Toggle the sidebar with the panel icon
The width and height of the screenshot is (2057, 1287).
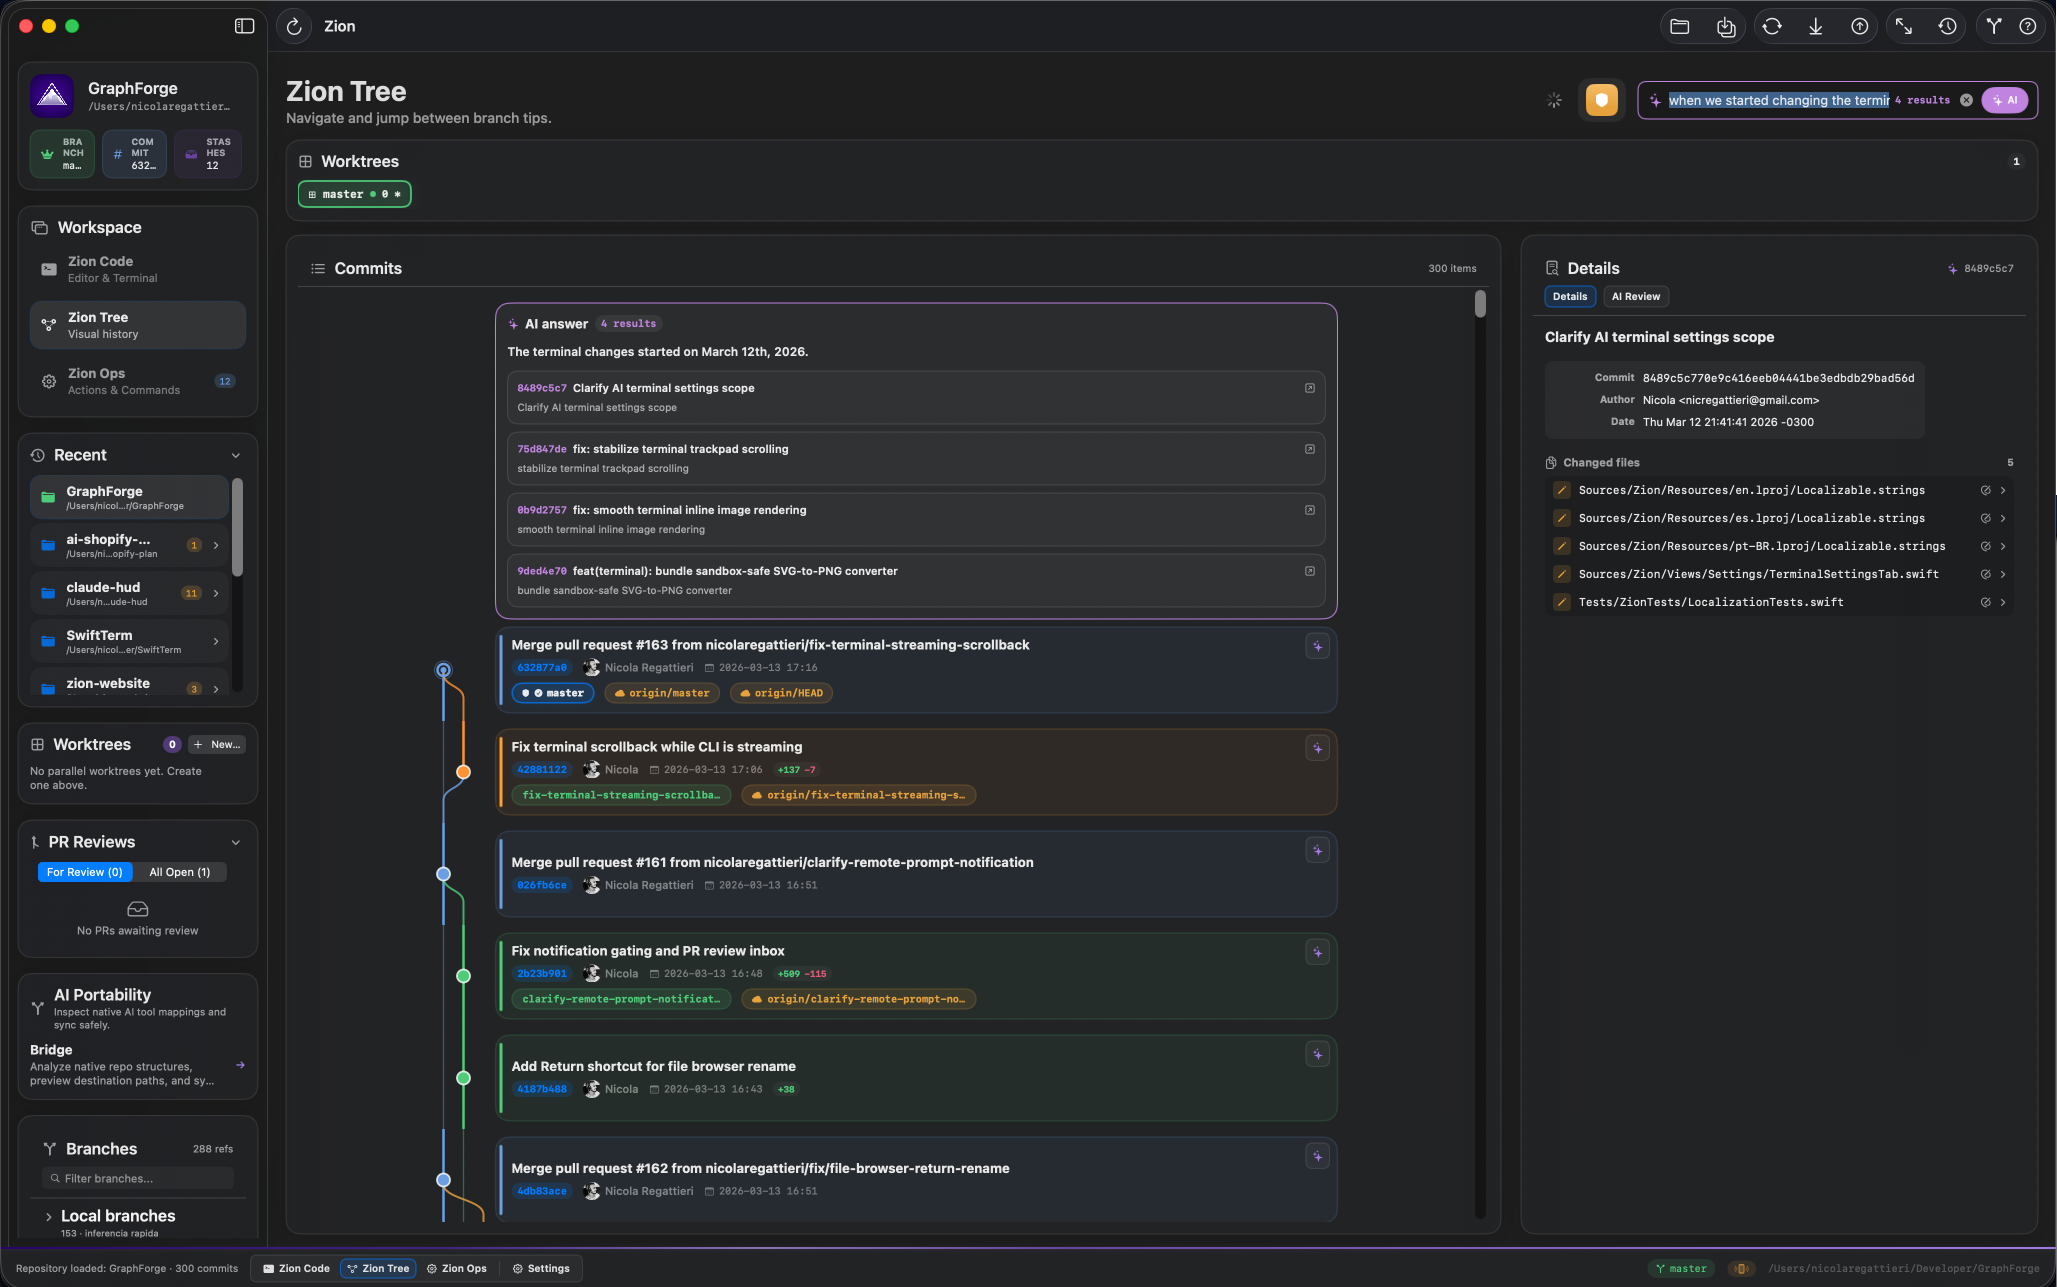pos(244,26)
